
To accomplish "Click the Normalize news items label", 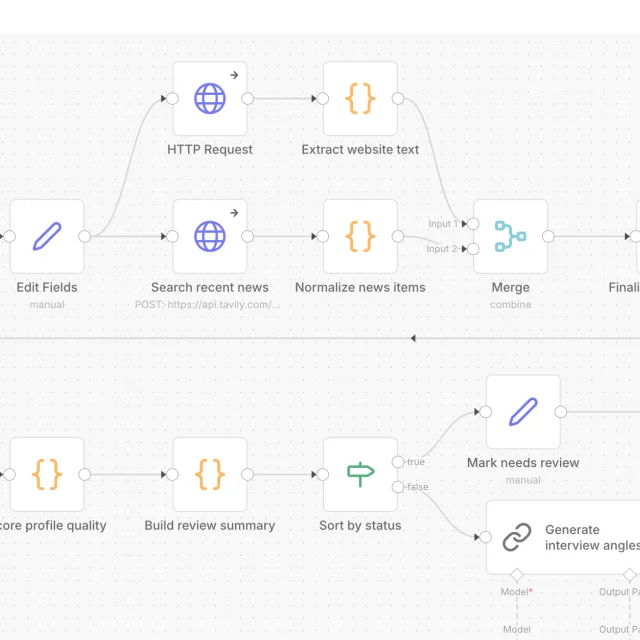I will (360, 287).
